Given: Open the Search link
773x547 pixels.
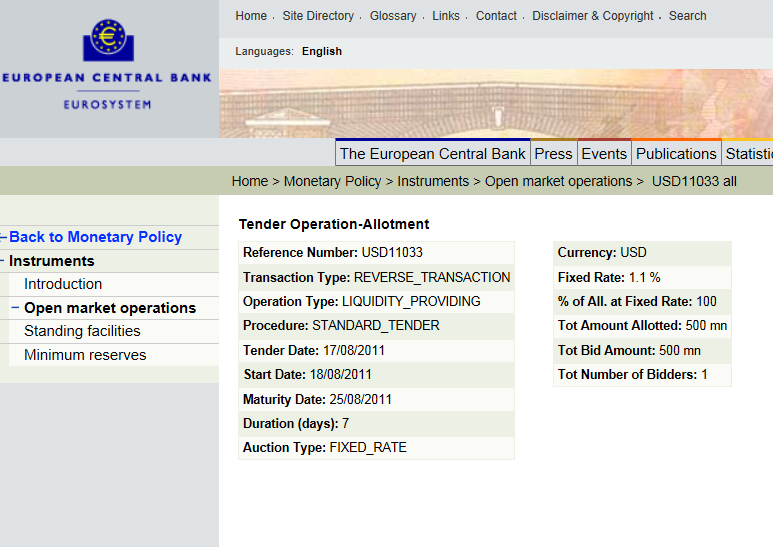Looking at the screenshot, I should coord(687,16).
